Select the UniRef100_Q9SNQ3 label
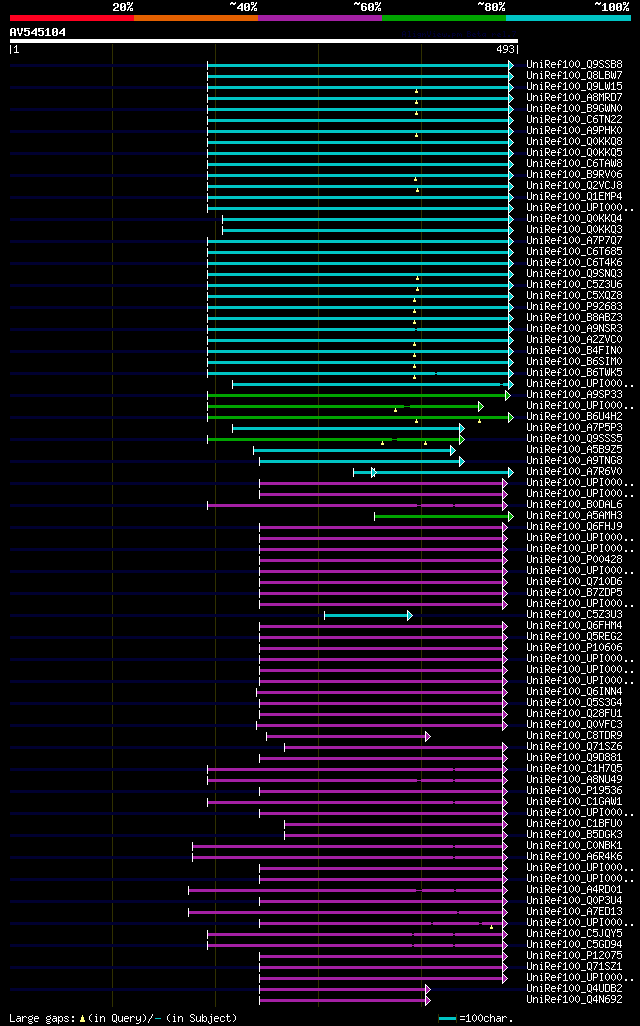The image size is (640, 1026). point(575,274)
